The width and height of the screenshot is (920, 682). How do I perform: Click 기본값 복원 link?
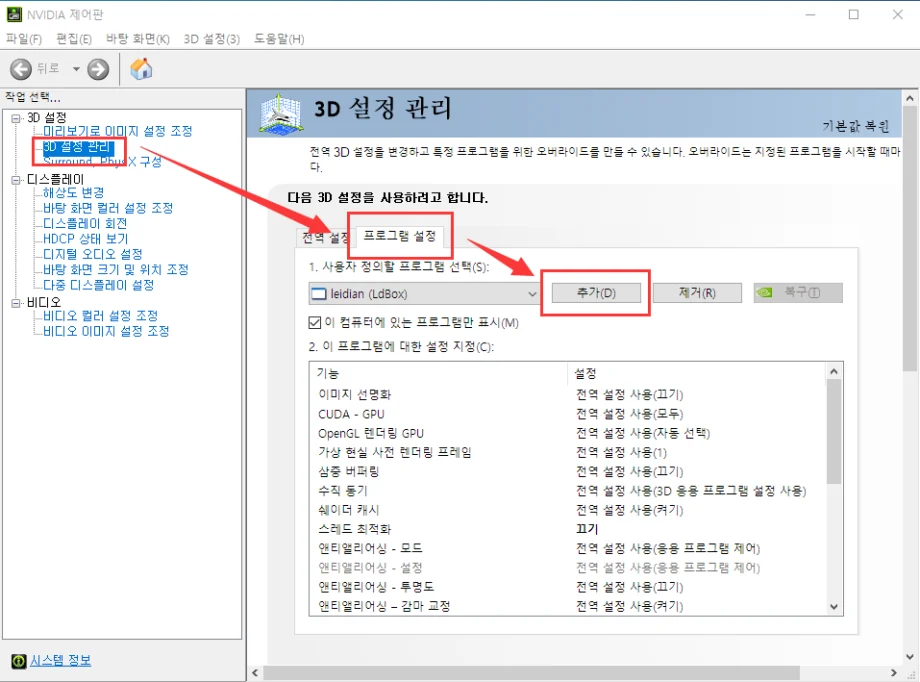click(855, 126)
